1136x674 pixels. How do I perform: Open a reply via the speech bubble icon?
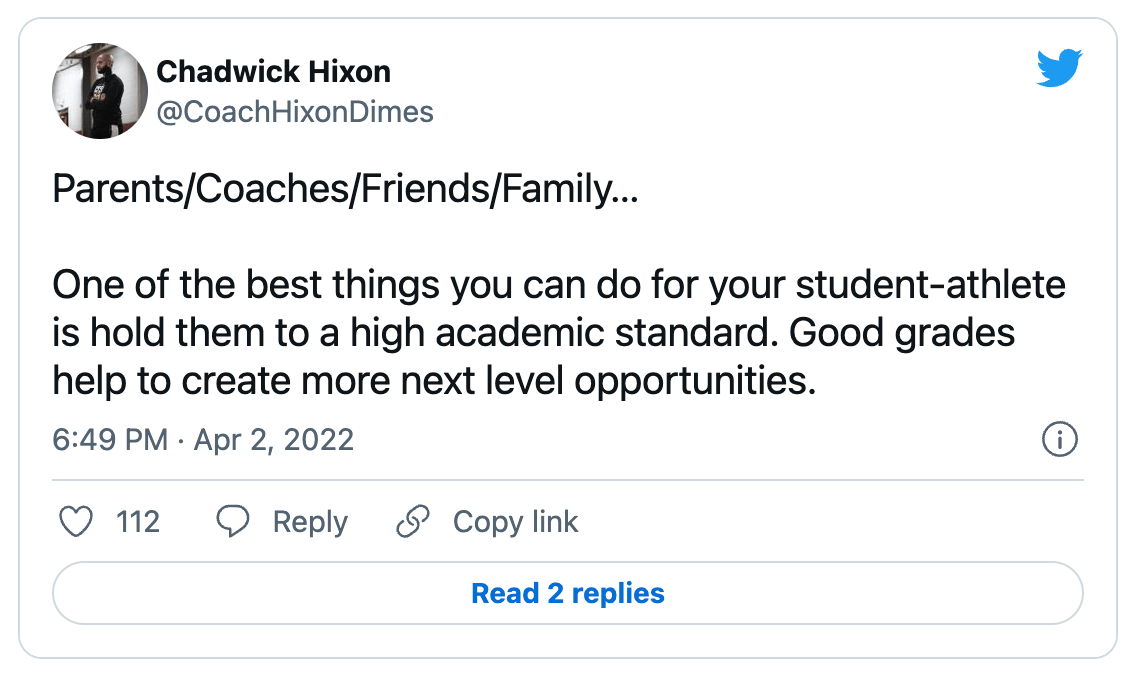pyautogui.click(x=232, y=521)
